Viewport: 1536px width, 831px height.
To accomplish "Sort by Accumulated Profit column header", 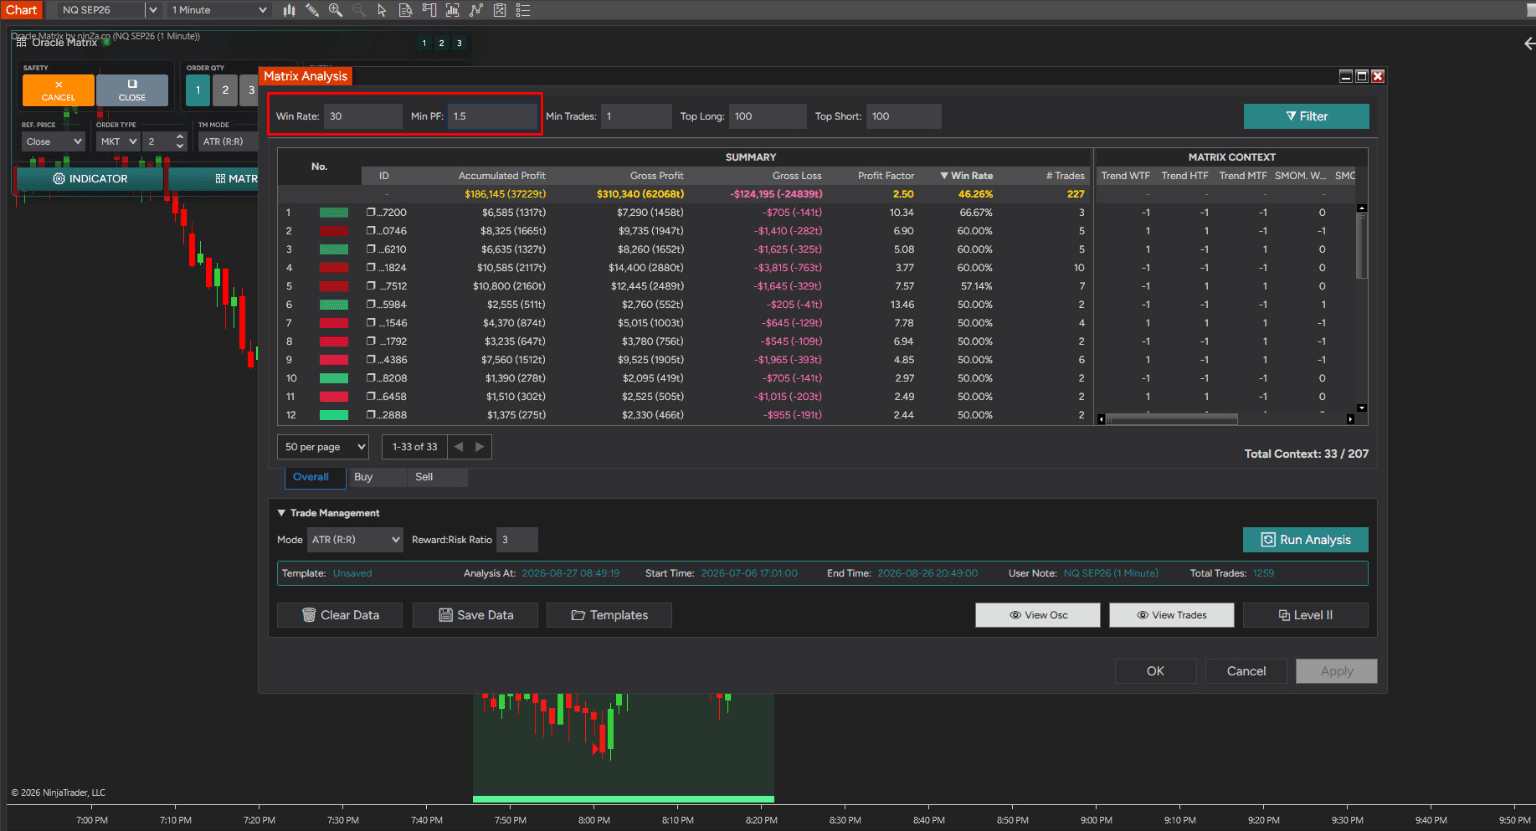I will tap(502, 176).
